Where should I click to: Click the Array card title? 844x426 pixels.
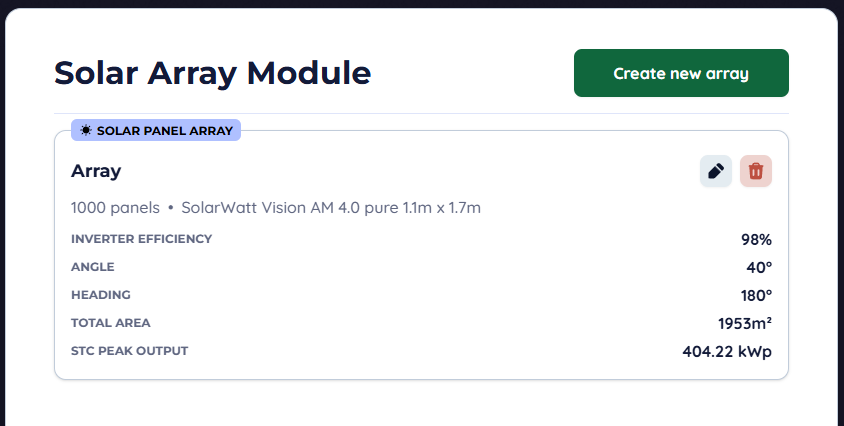point(96,171)
